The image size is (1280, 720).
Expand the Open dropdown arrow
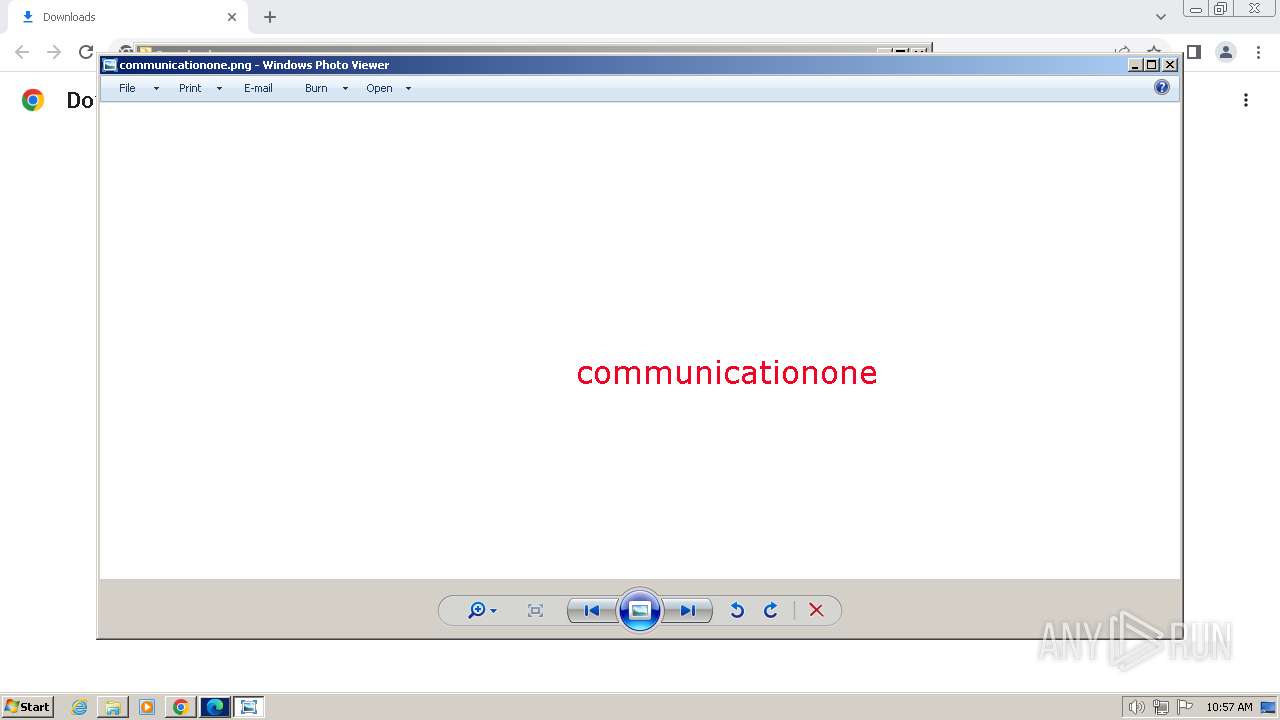408,88
